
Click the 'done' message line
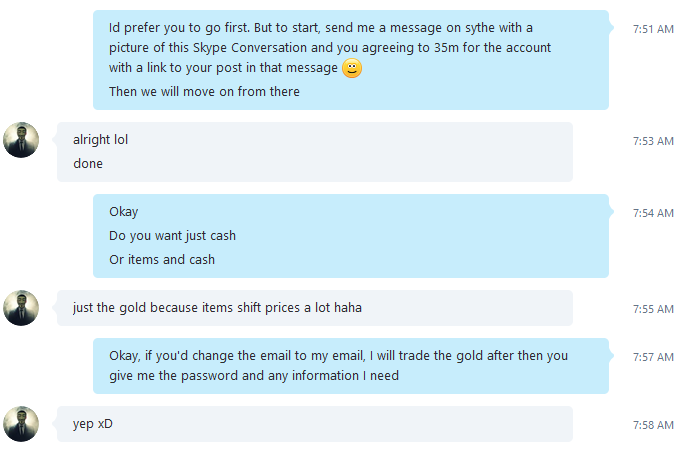(x=88, y=164)
